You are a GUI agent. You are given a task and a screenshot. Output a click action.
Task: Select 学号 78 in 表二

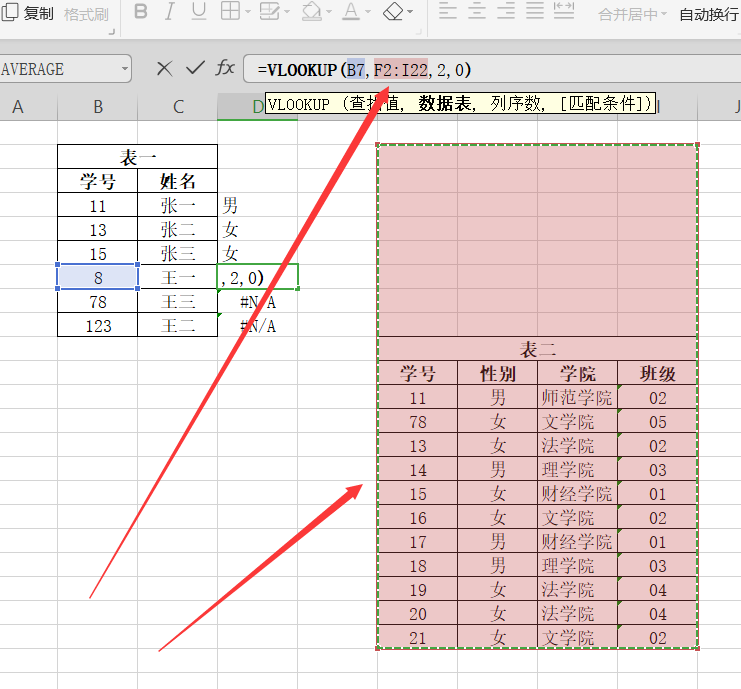(418, 422)
